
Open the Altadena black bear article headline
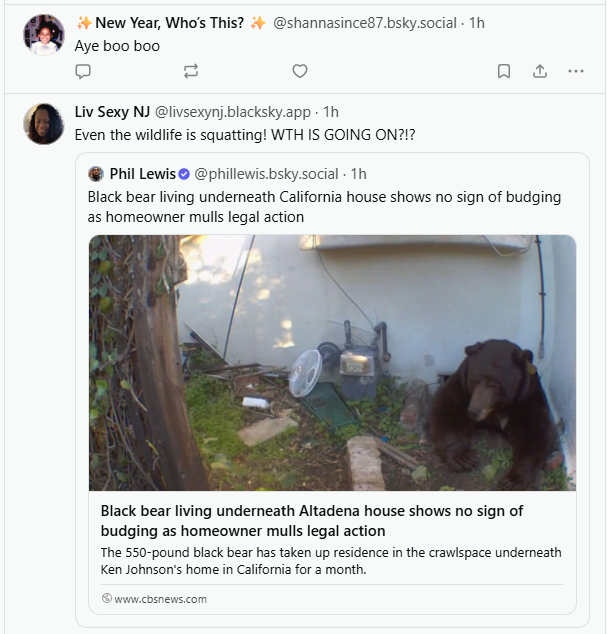click(x=311, y=520)
